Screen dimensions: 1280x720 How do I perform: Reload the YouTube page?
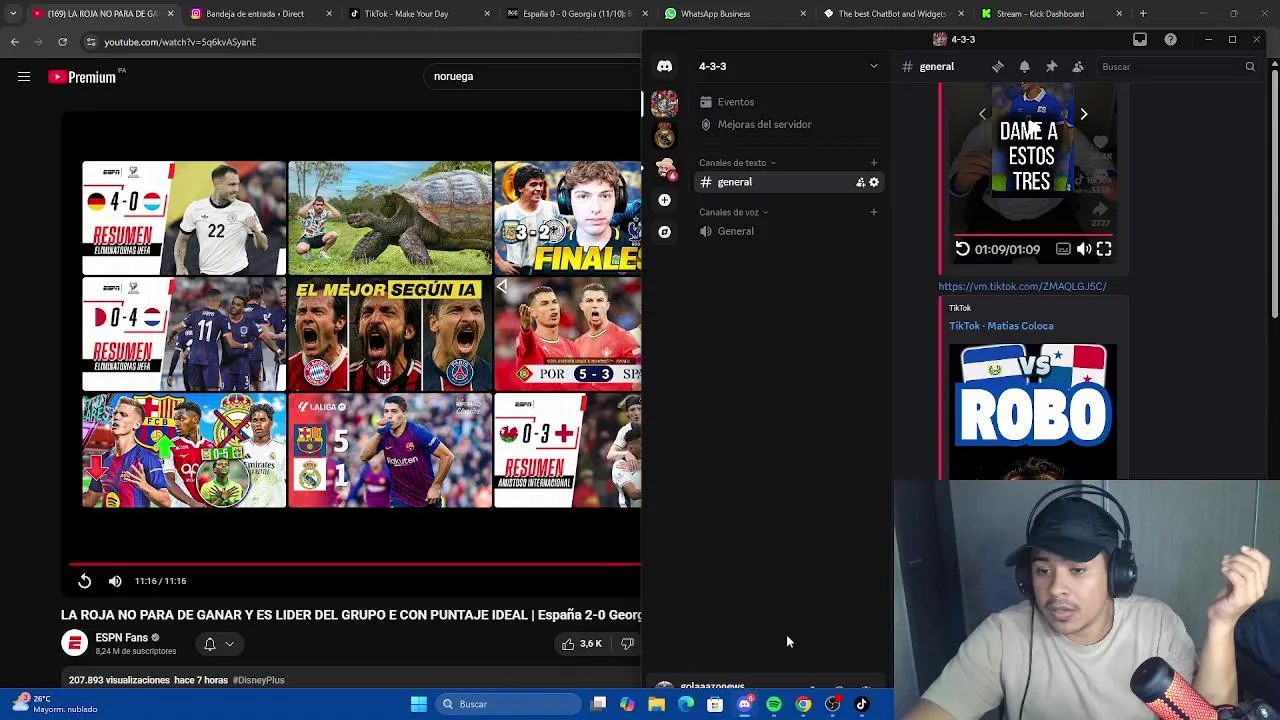click(x=62, y=42)
